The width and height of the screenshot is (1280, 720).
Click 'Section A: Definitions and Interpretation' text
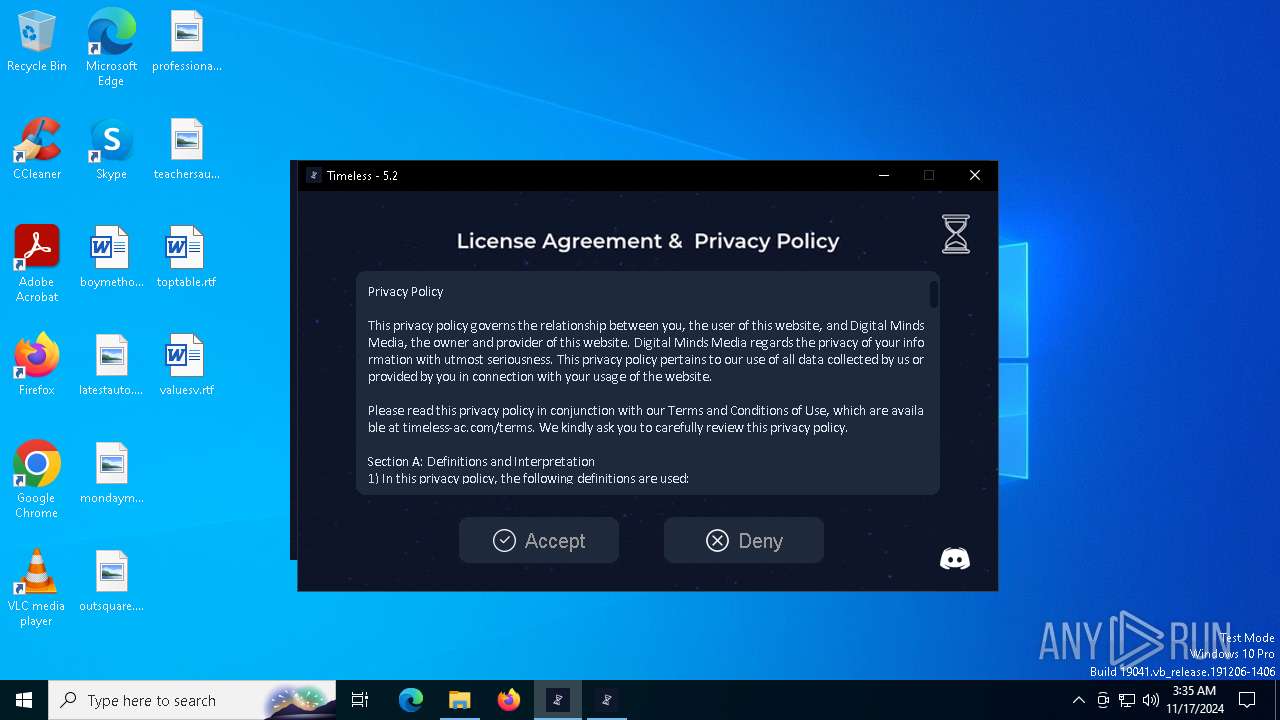point(481,461)
